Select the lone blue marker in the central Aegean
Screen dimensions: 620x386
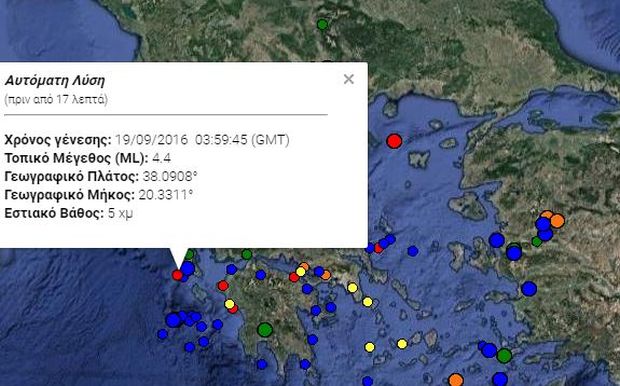point(412,251)
